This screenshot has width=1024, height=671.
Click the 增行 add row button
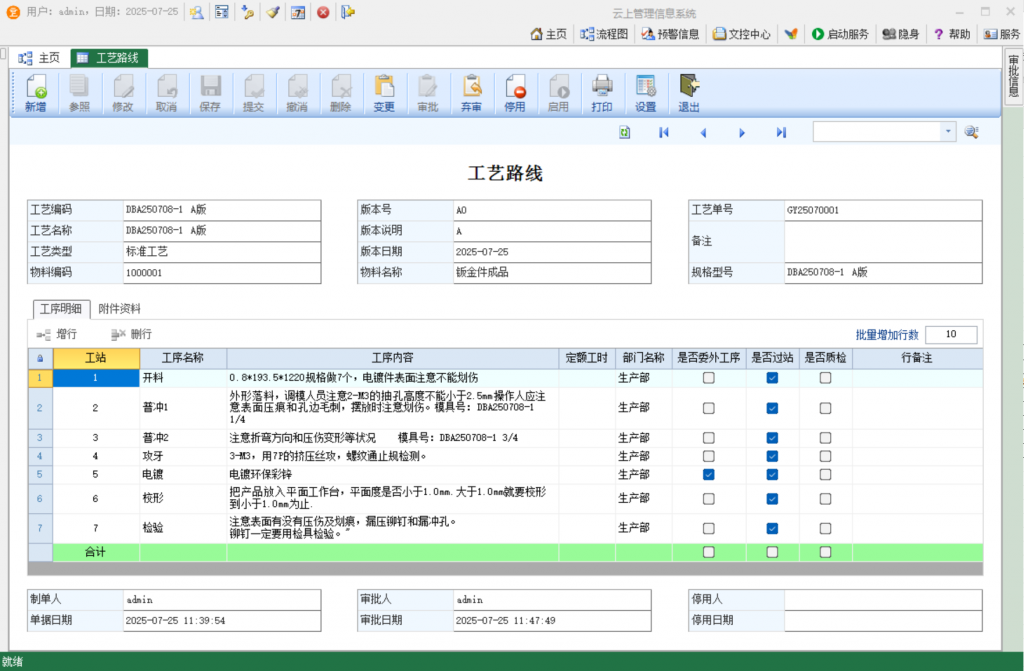tap(57, 335)
